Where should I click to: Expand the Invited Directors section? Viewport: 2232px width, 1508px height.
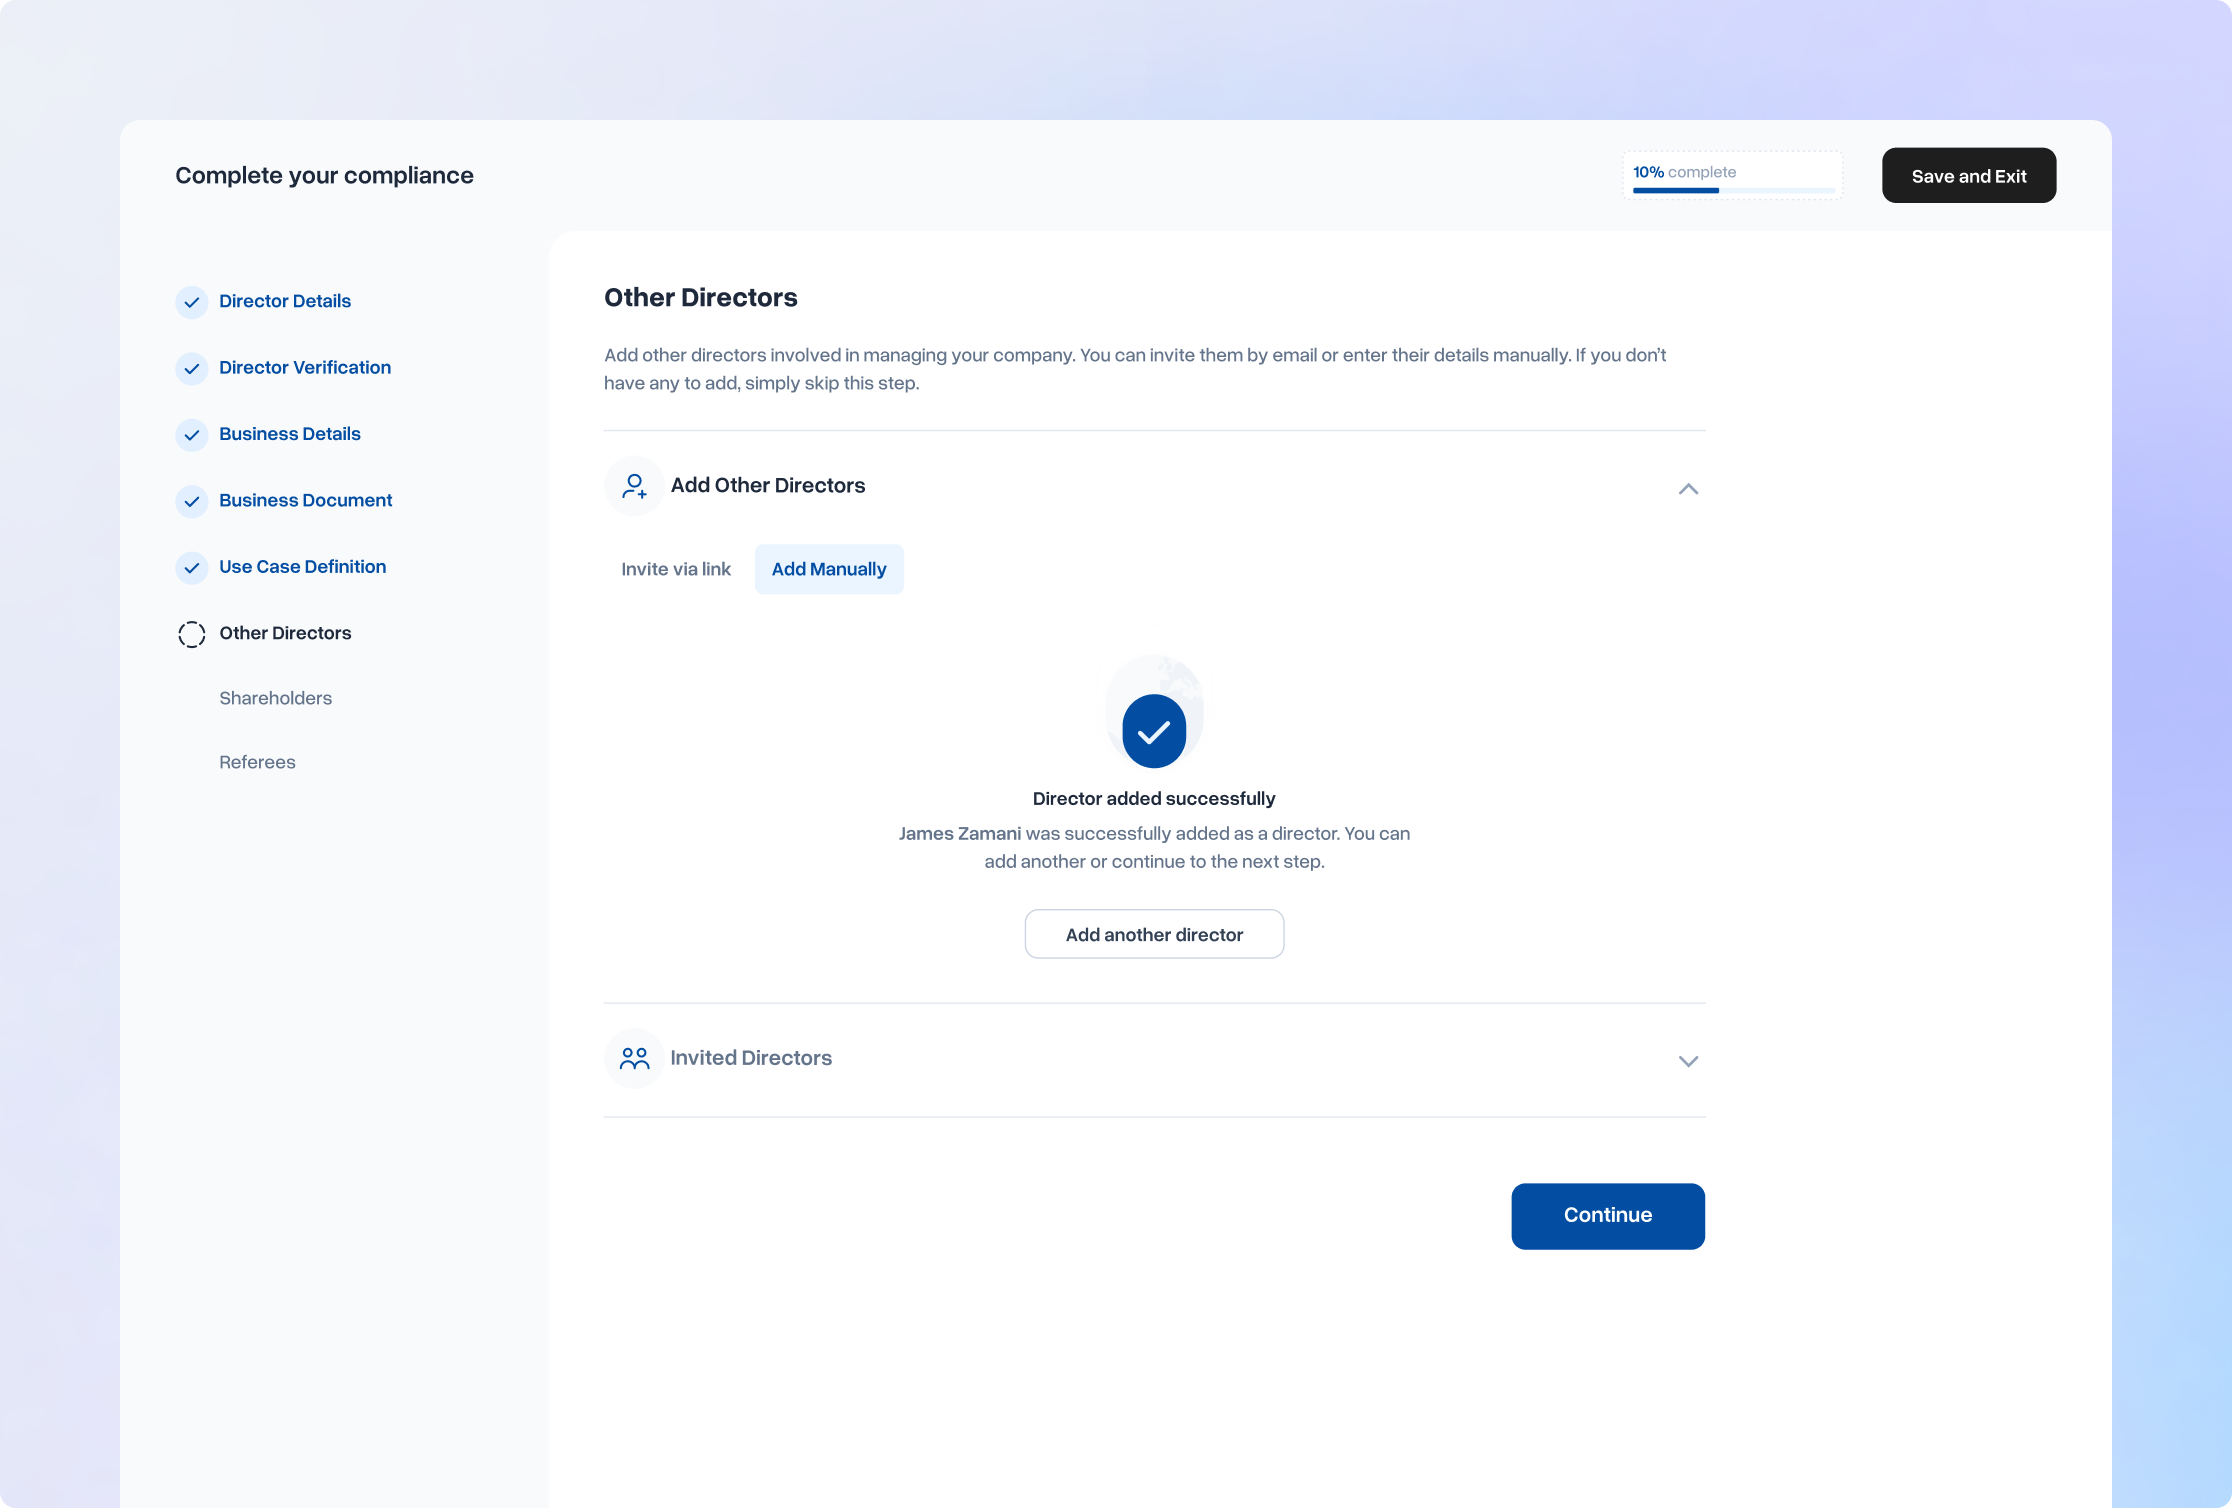[x=1688, y=1061]
